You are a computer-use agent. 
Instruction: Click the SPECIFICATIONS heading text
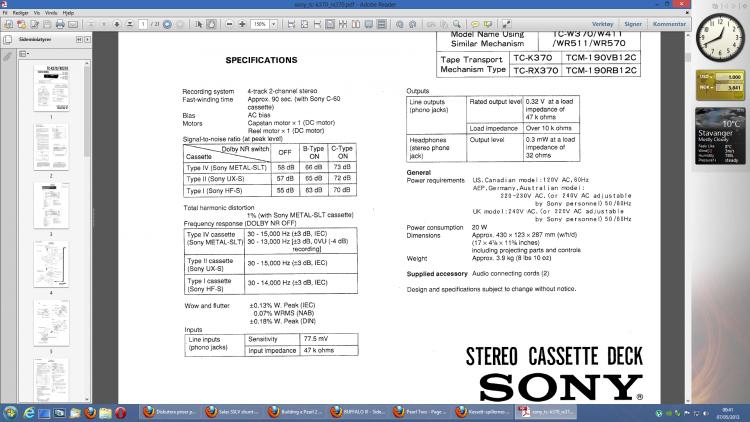click(261, 60)
